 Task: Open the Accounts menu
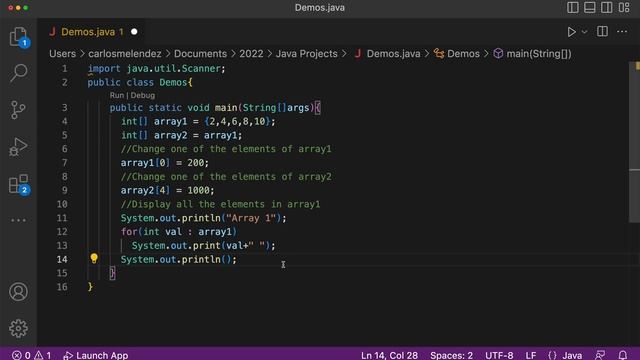click(x=18, y=291)
